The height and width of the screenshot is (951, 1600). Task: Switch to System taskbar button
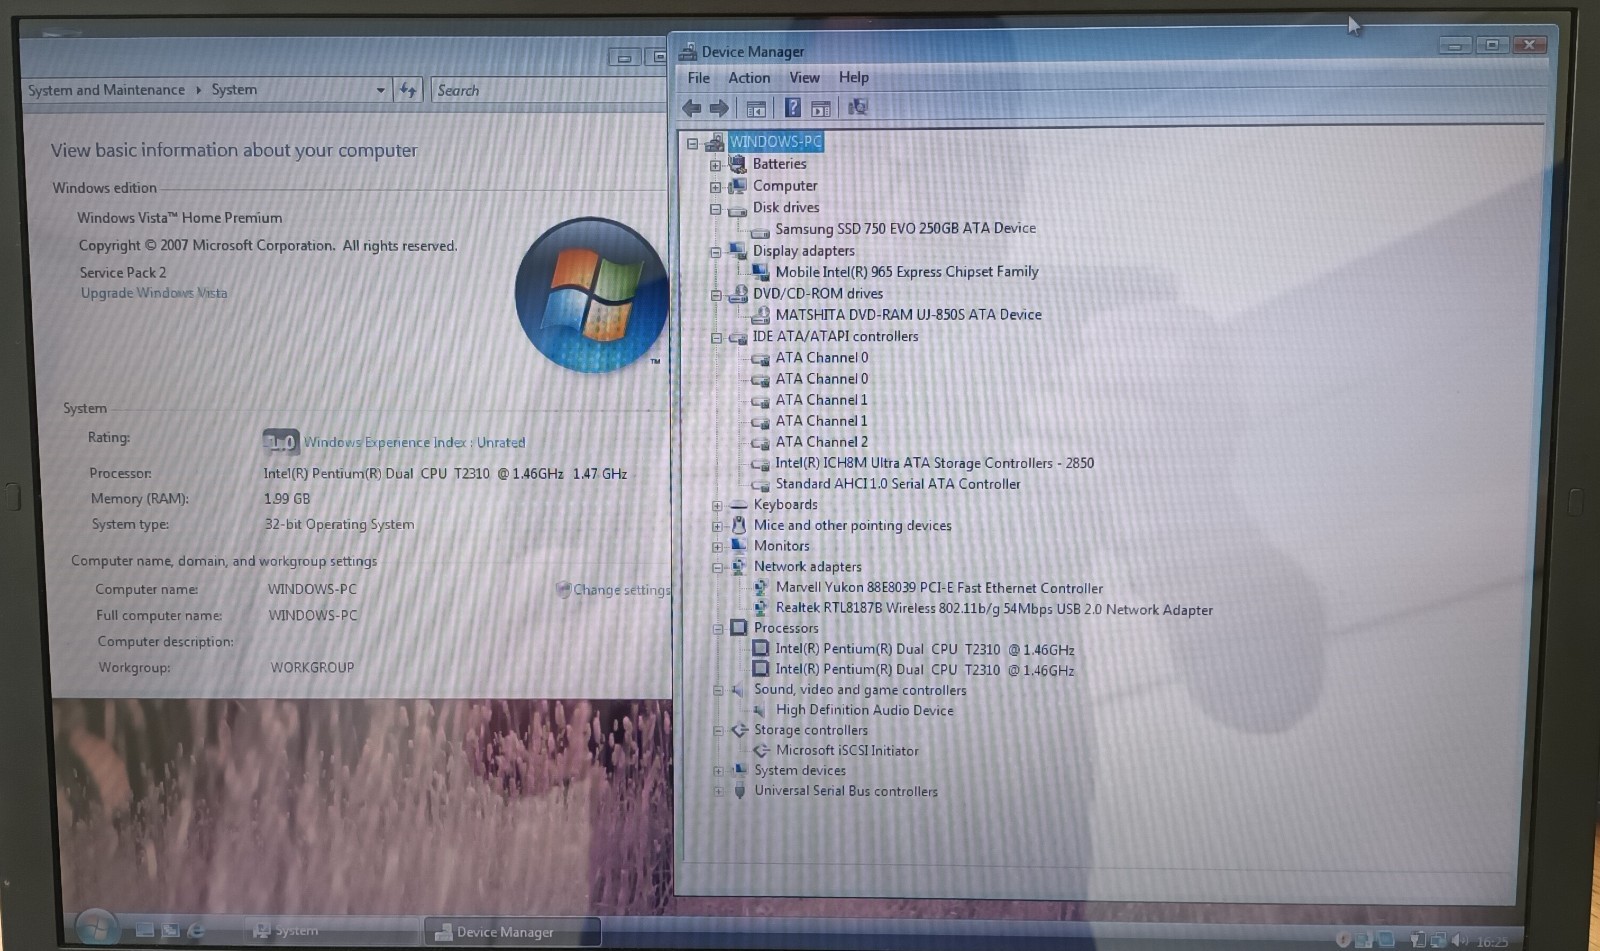click(x=331, y=931)
